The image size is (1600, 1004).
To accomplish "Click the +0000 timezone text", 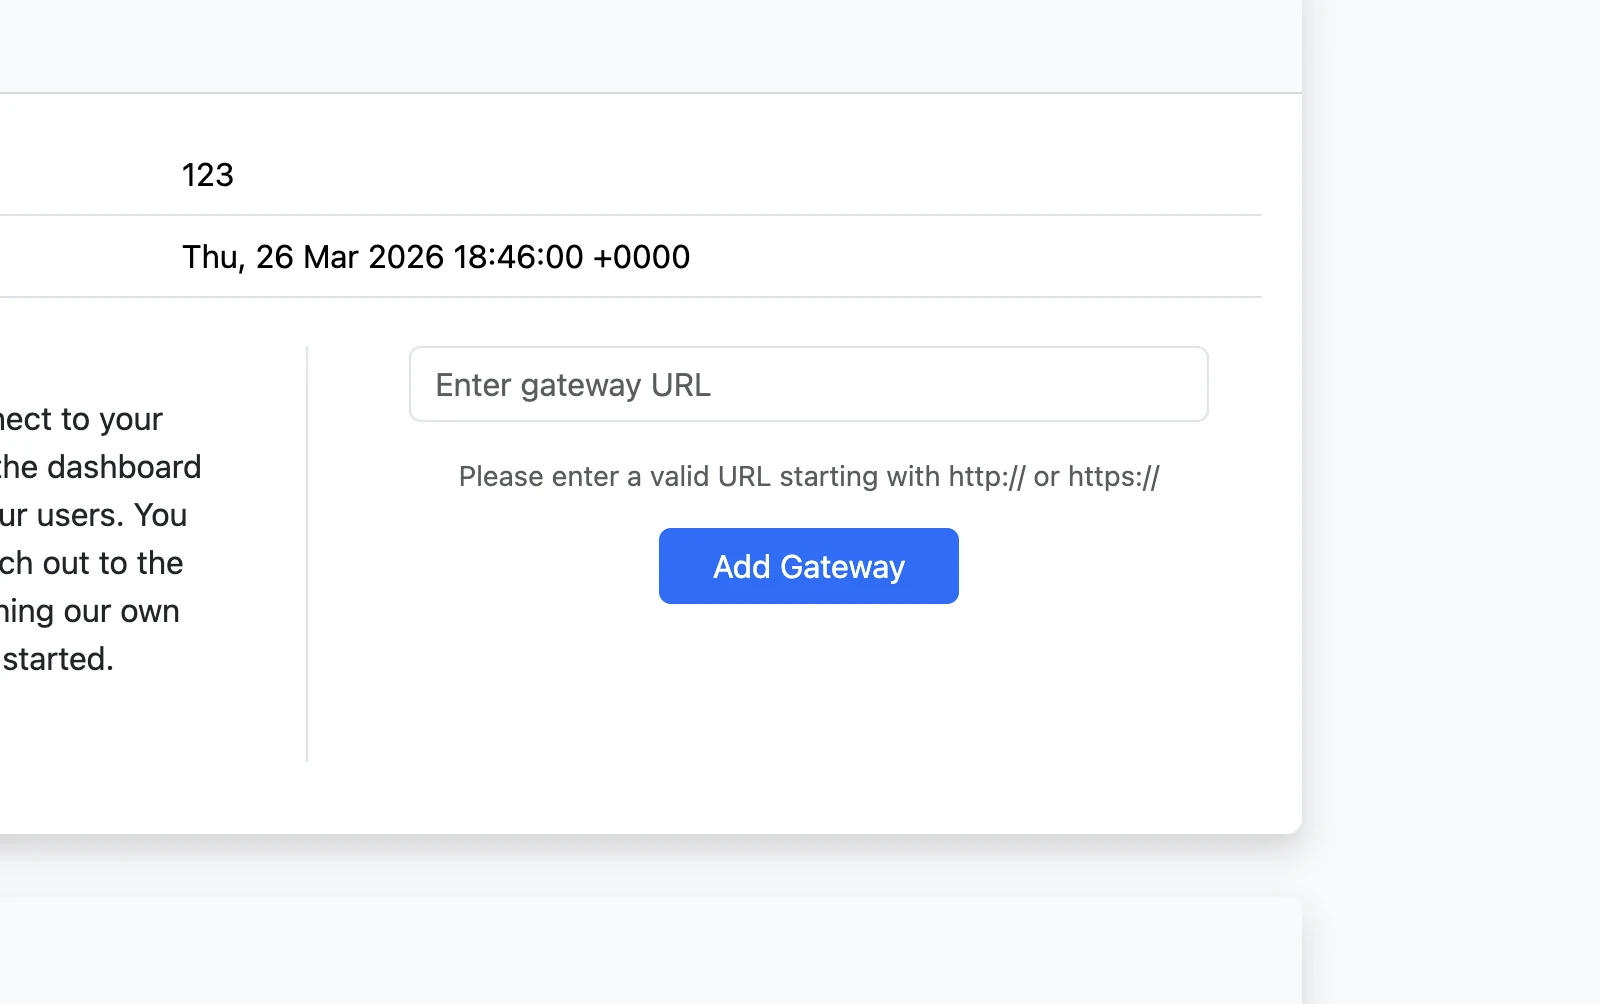I will (640, 257).
